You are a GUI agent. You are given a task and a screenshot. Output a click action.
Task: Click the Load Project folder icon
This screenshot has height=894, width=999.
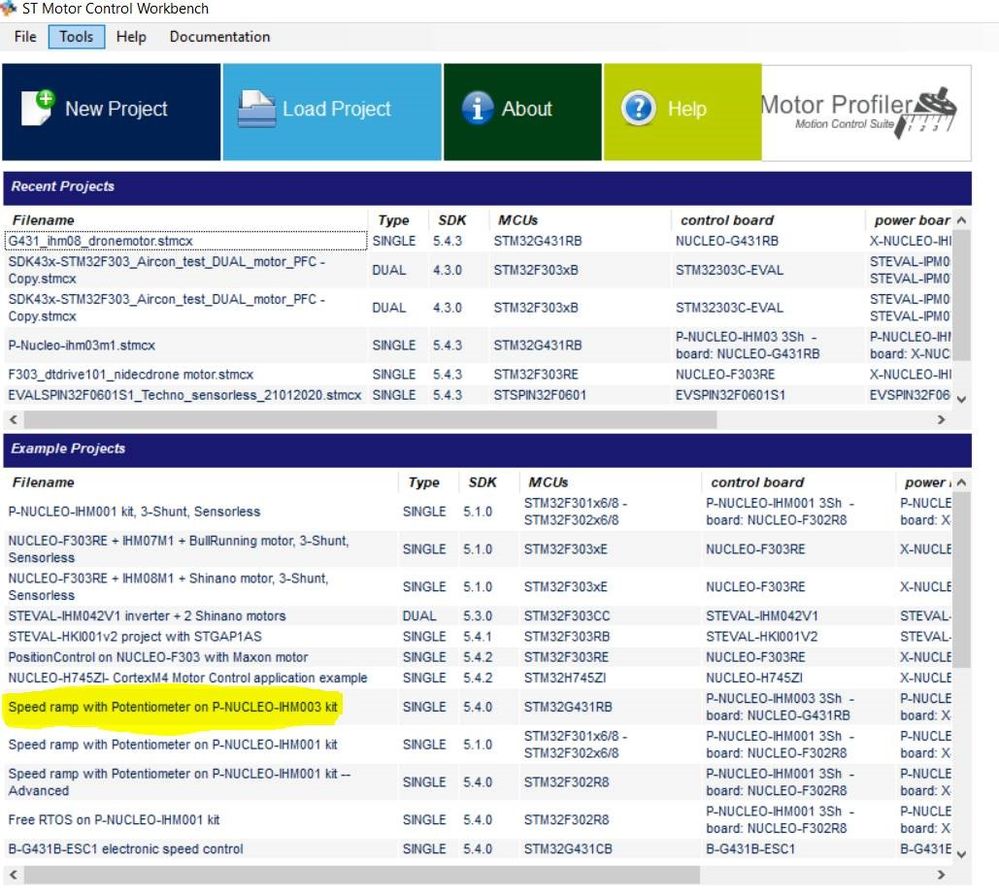pos(257,109)
